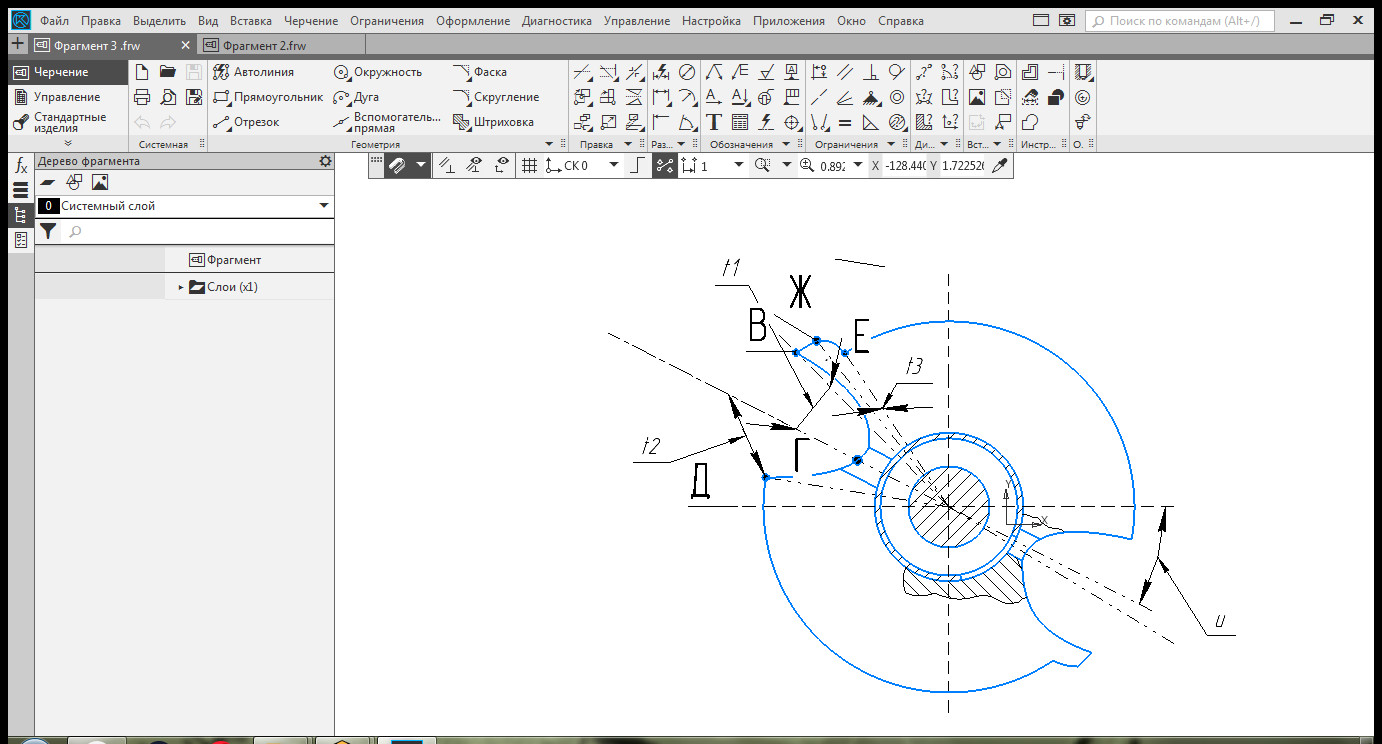The height and width of the screenshot is (744, 1382).
Task: Click the tree settings gear icon
Action: click(x=324, y=161)
